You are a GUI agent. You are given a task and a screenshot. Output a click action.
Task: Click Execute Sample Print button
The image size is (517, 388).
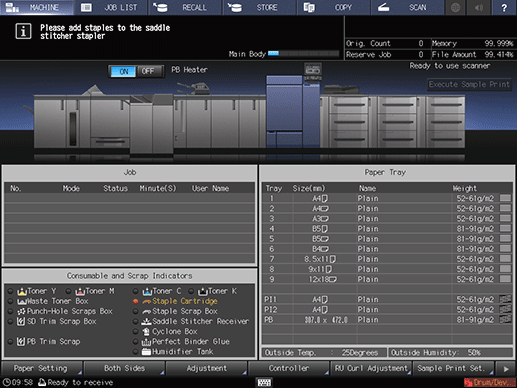coord(469,84)
